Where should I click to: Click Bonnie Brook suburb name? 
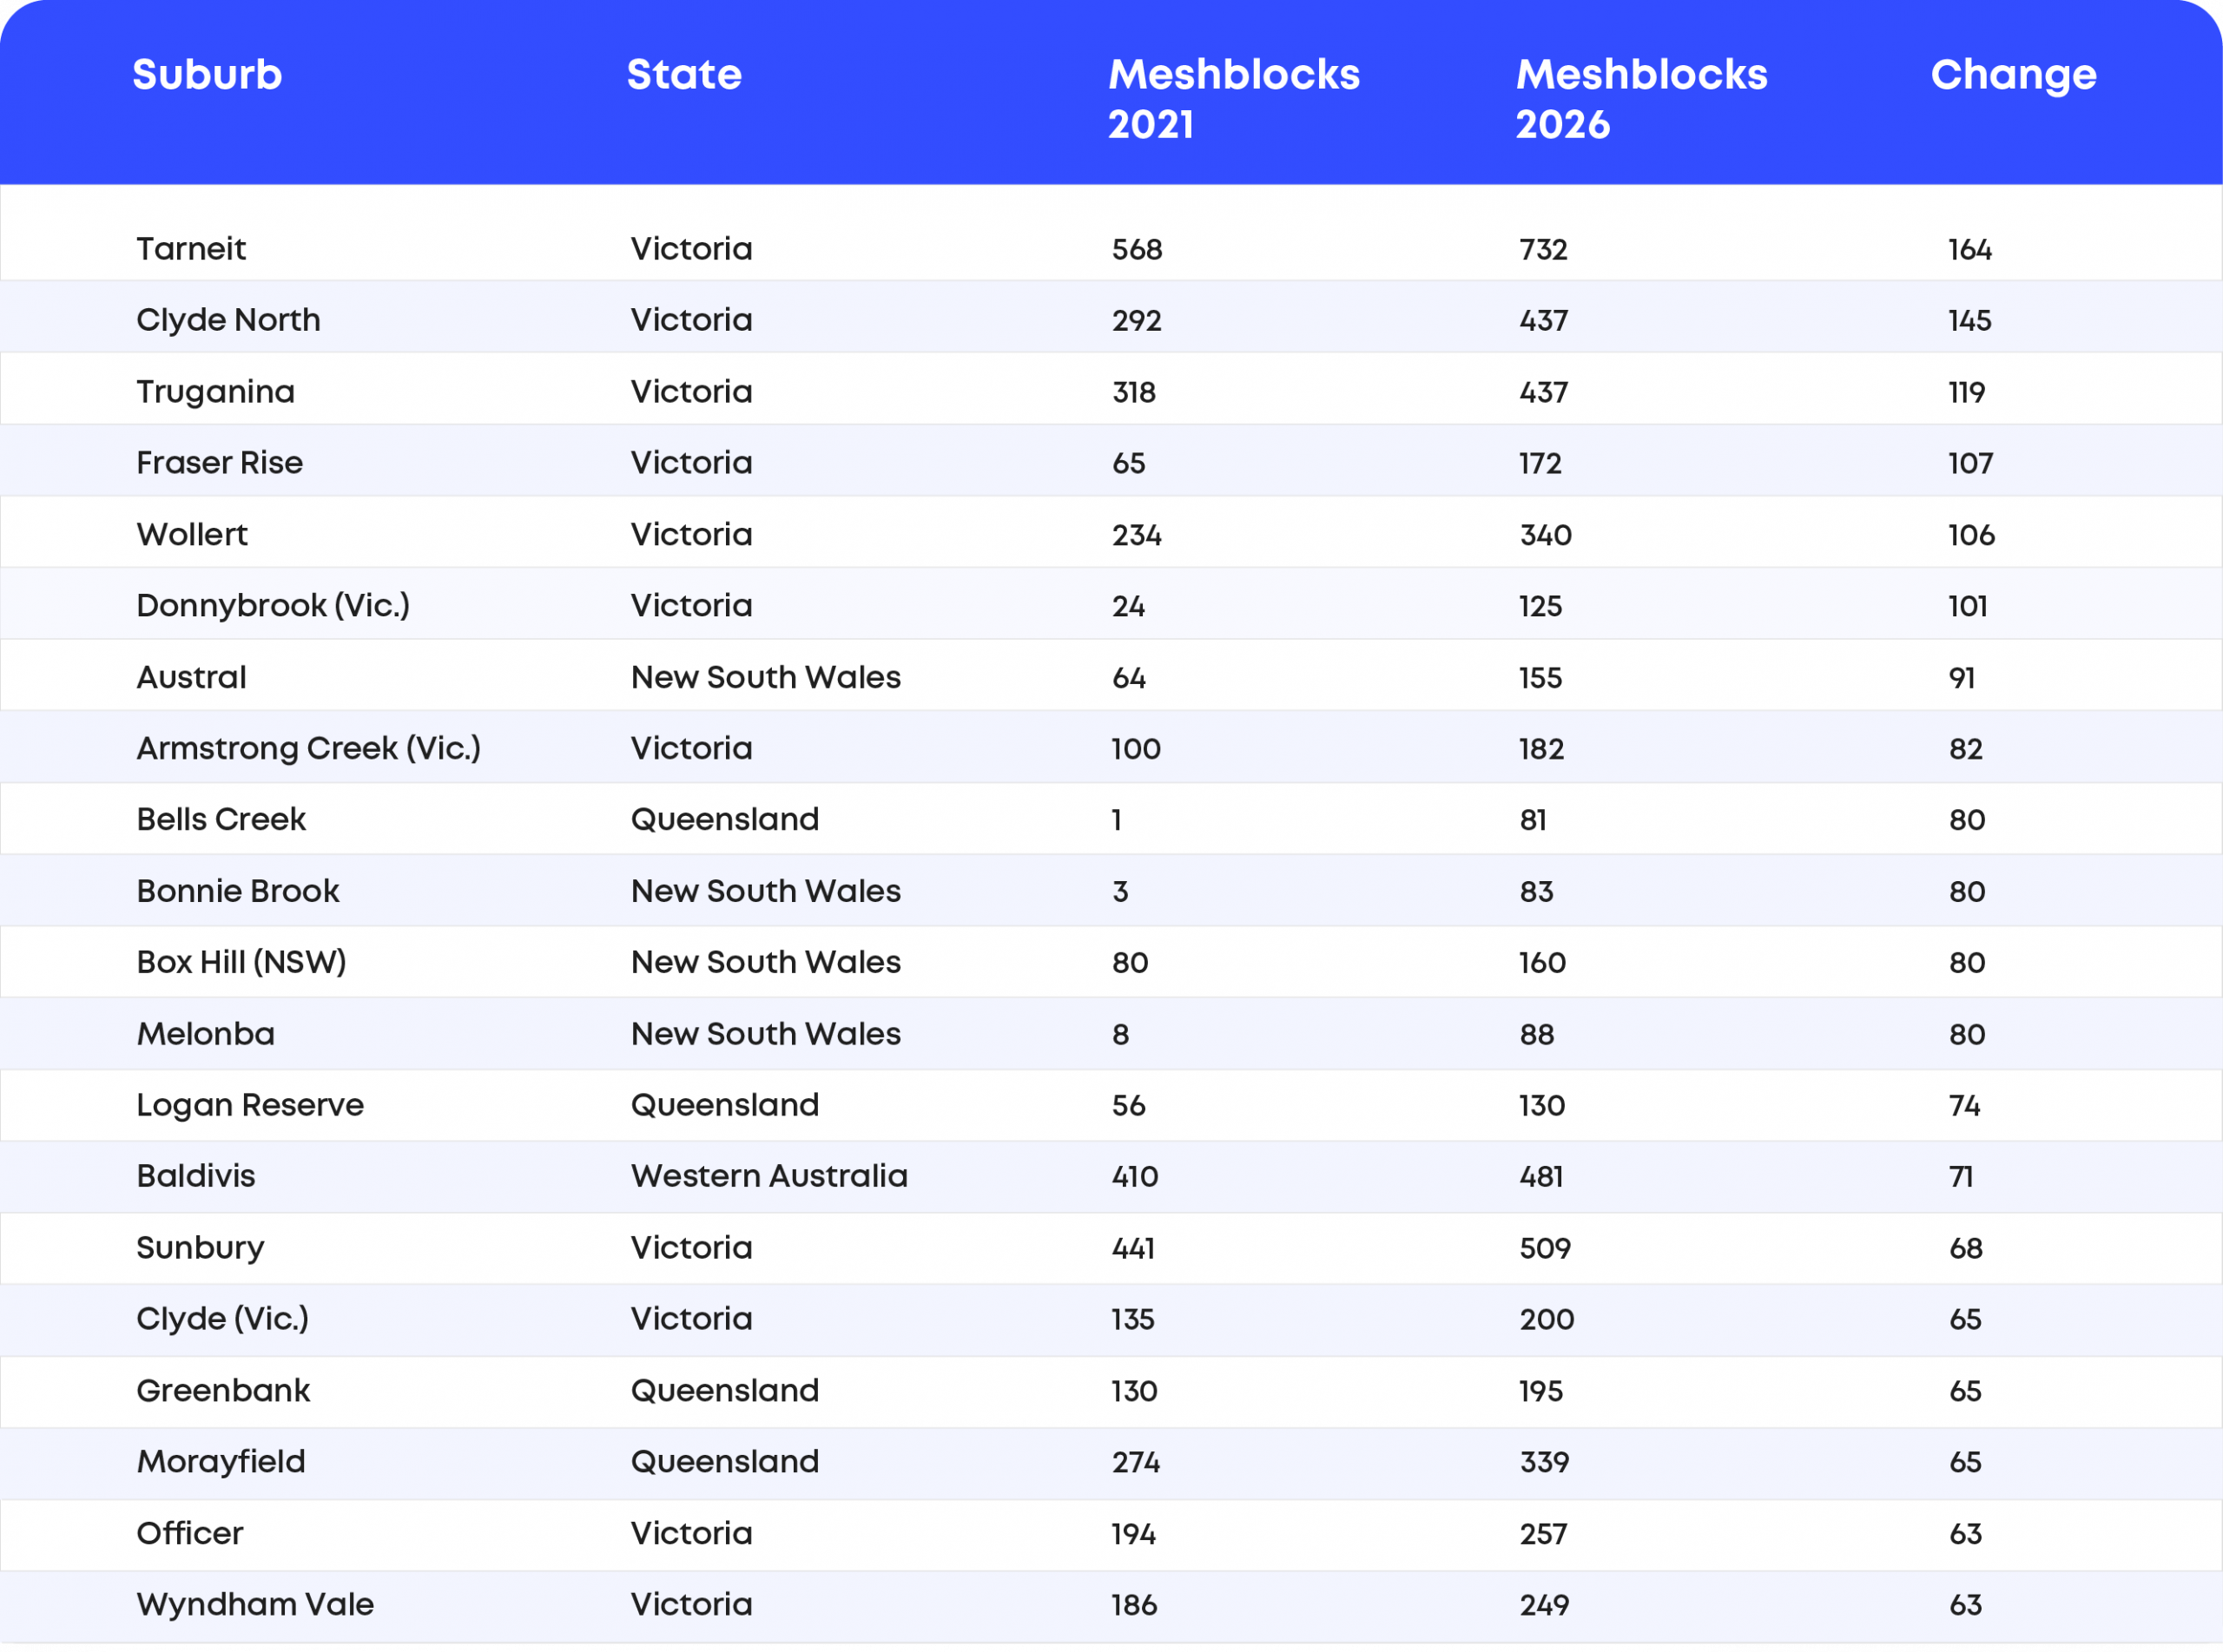[237, 891]
